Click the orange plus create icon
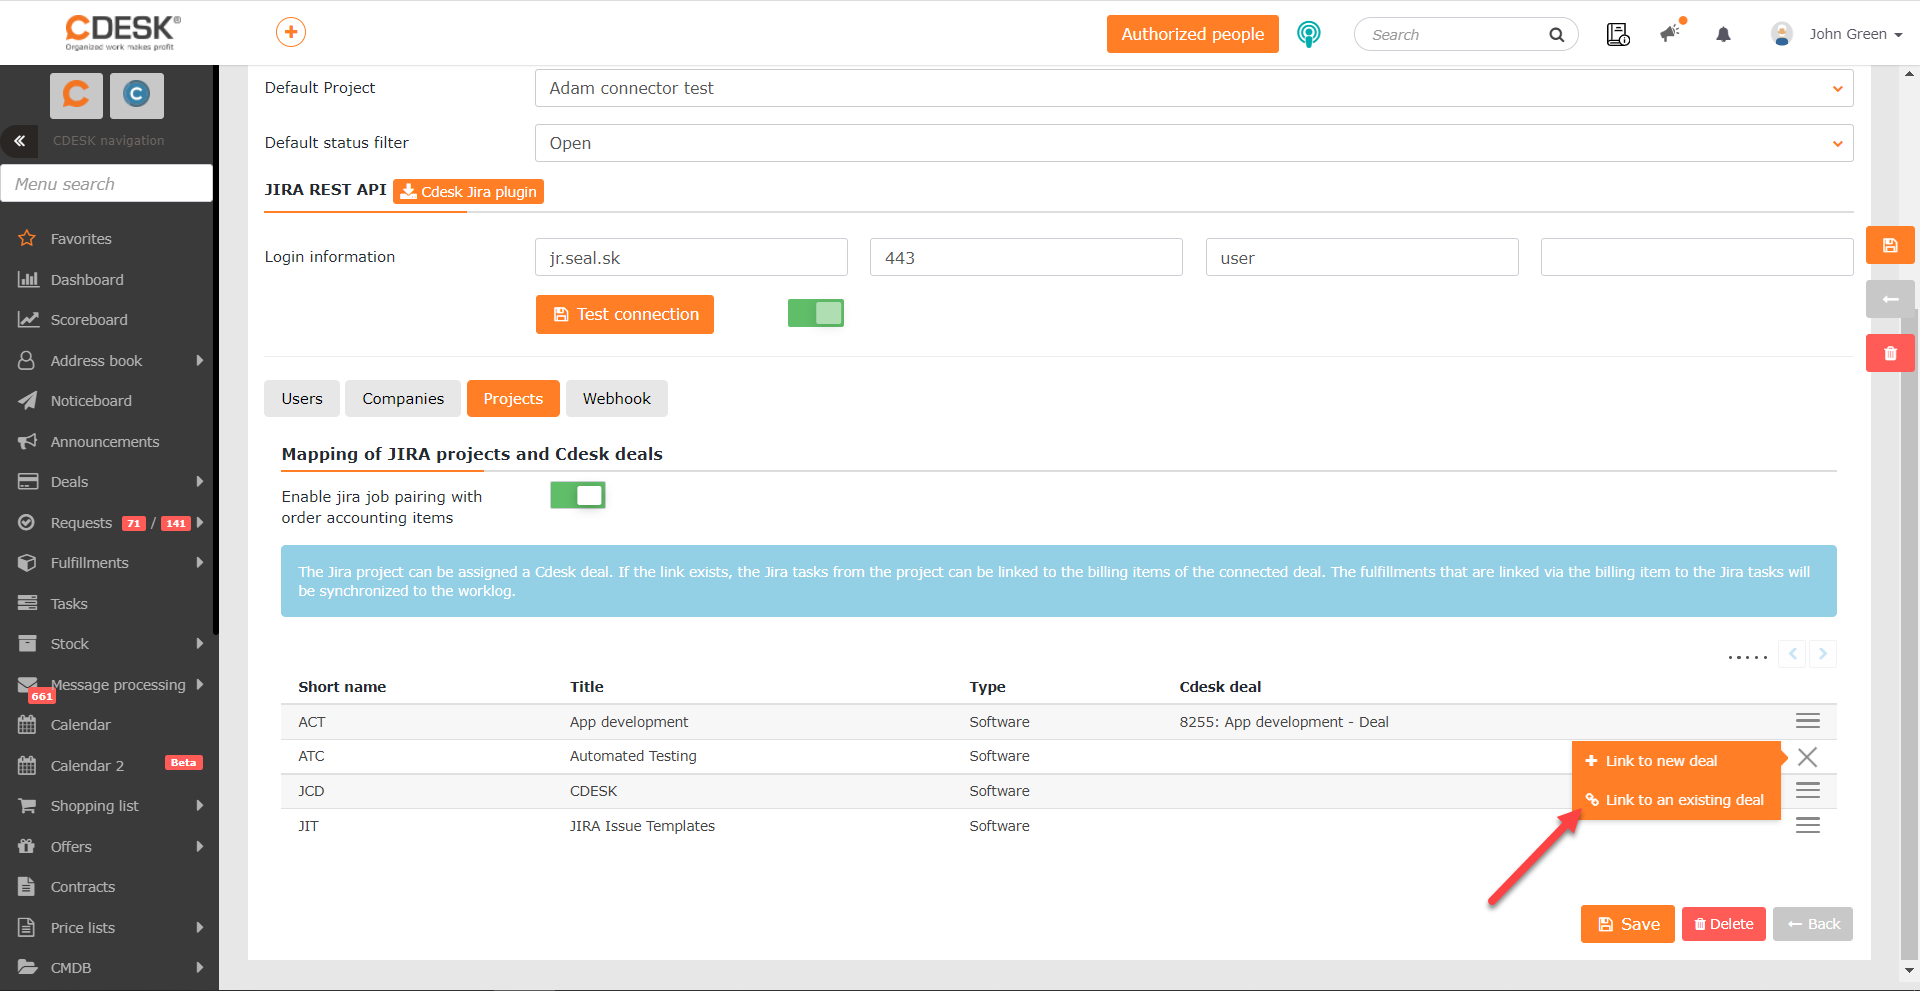Viewport: 1920px width, 991px height. click(291, 32)
